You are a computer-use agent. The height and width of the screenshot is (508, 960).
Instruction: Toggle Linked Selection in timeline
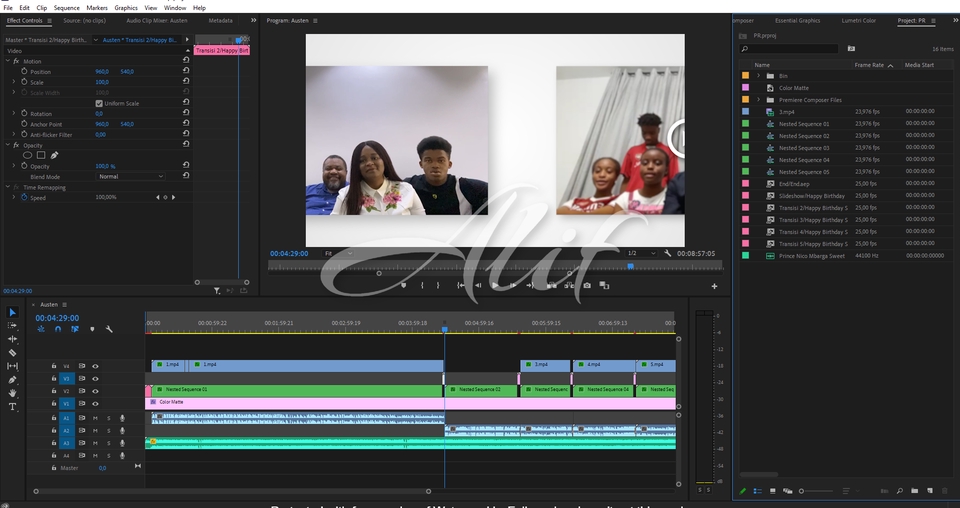[75, 329]
